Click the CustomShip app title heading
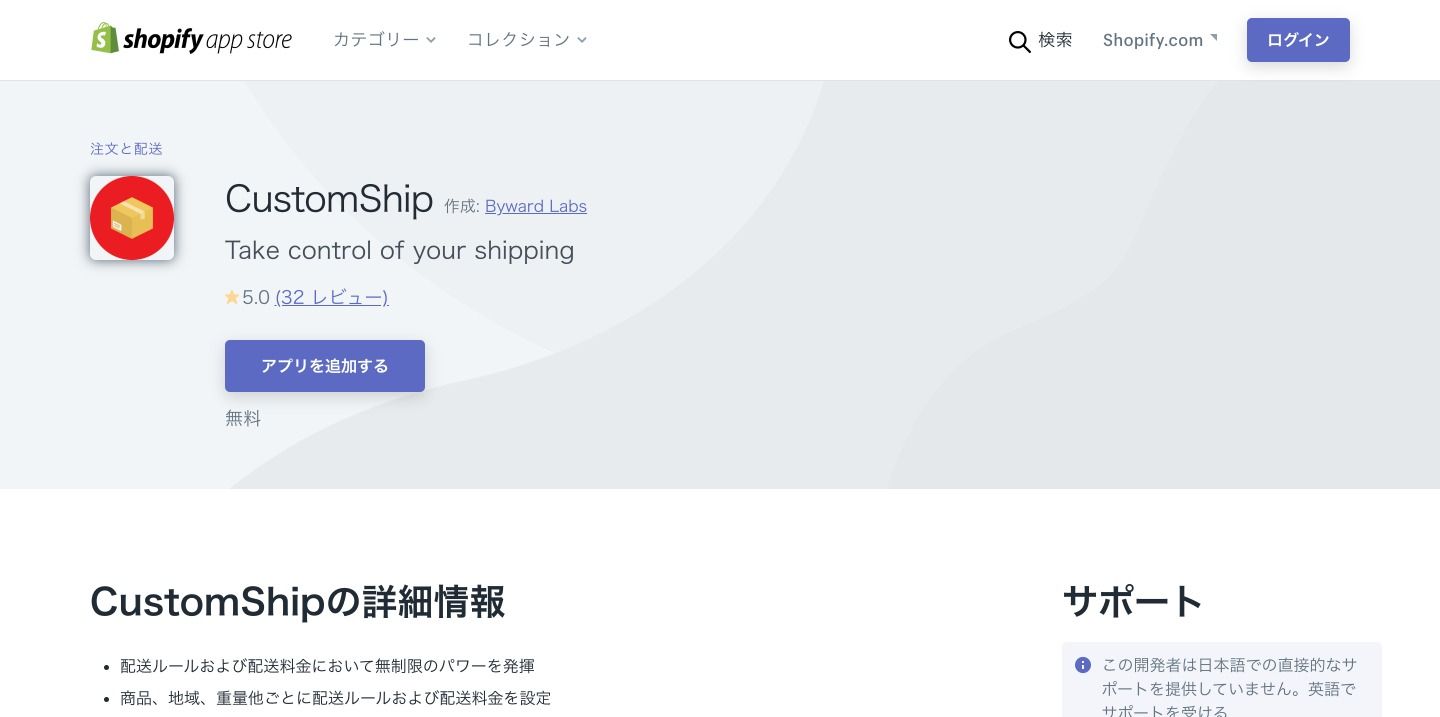This screenshot has height=717, width=1440. pyautogui.click(x=329, y=198)
